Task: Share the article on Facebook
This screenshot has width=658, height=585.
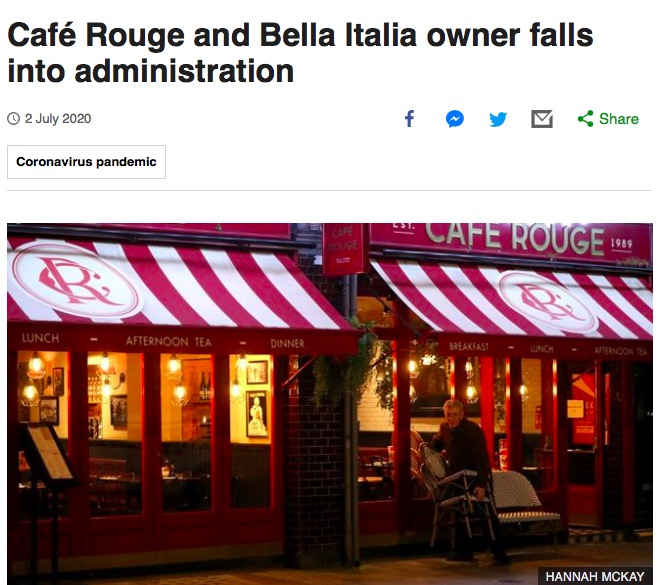Action: click(x=410, y=119)
